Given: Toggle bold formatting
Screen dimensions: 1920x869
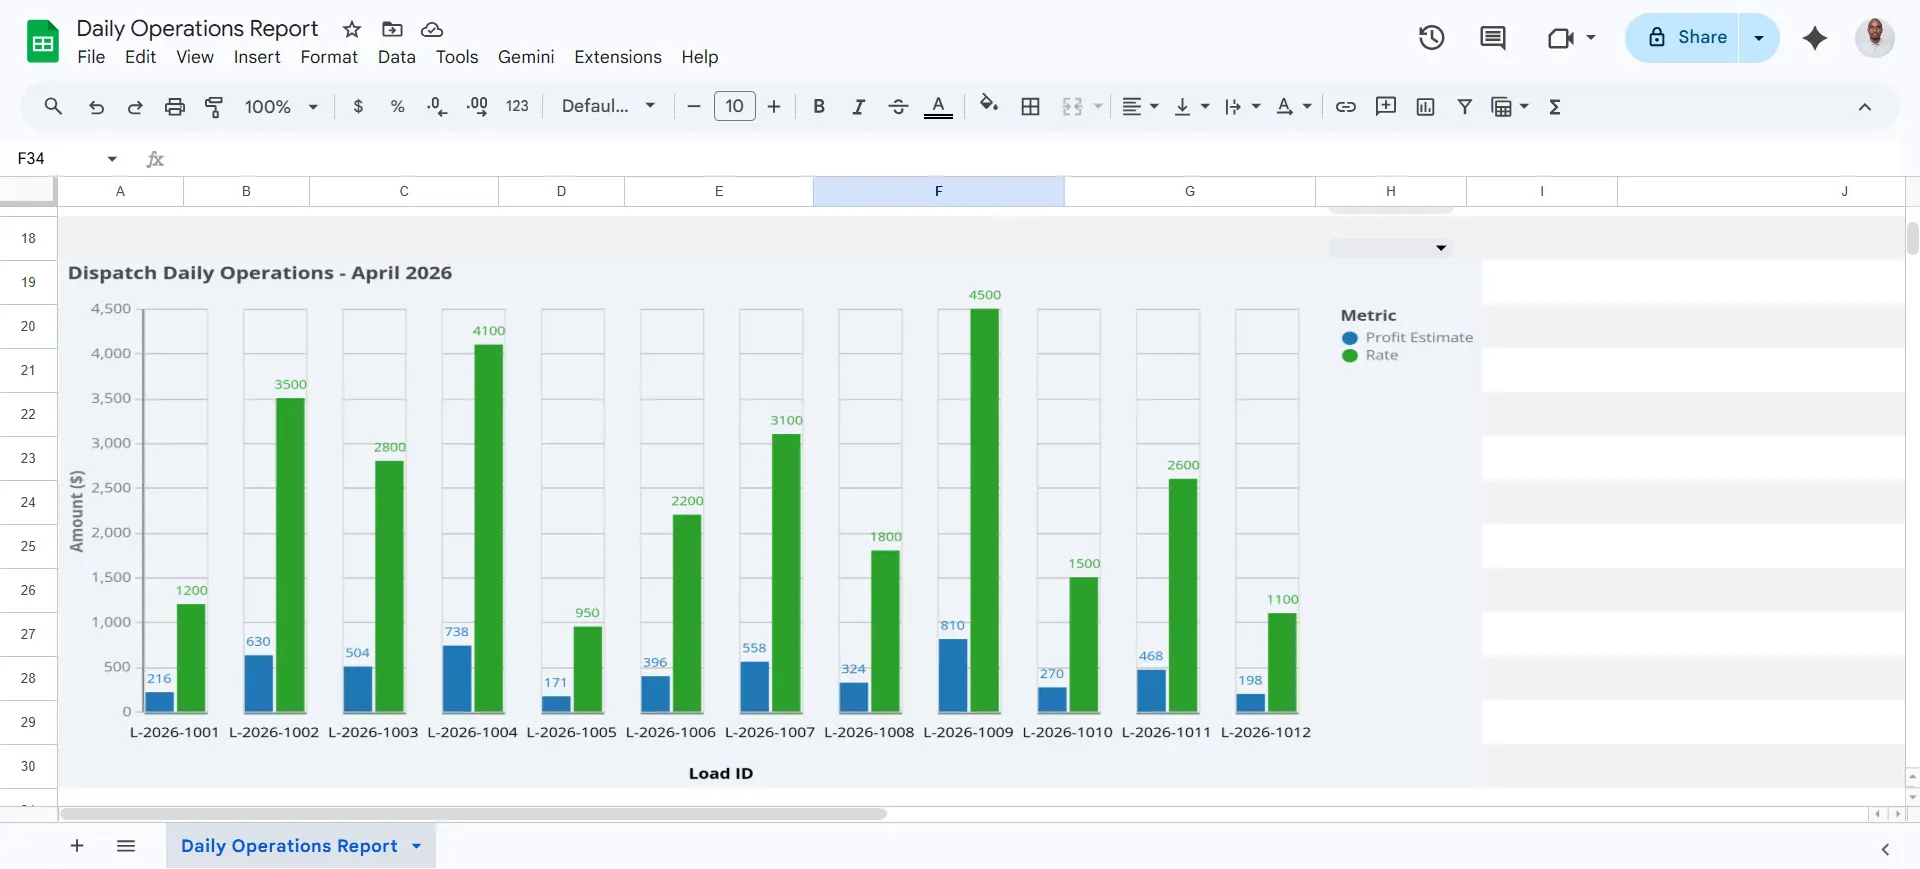Looking at the screenshot, I should click(819, 106).
